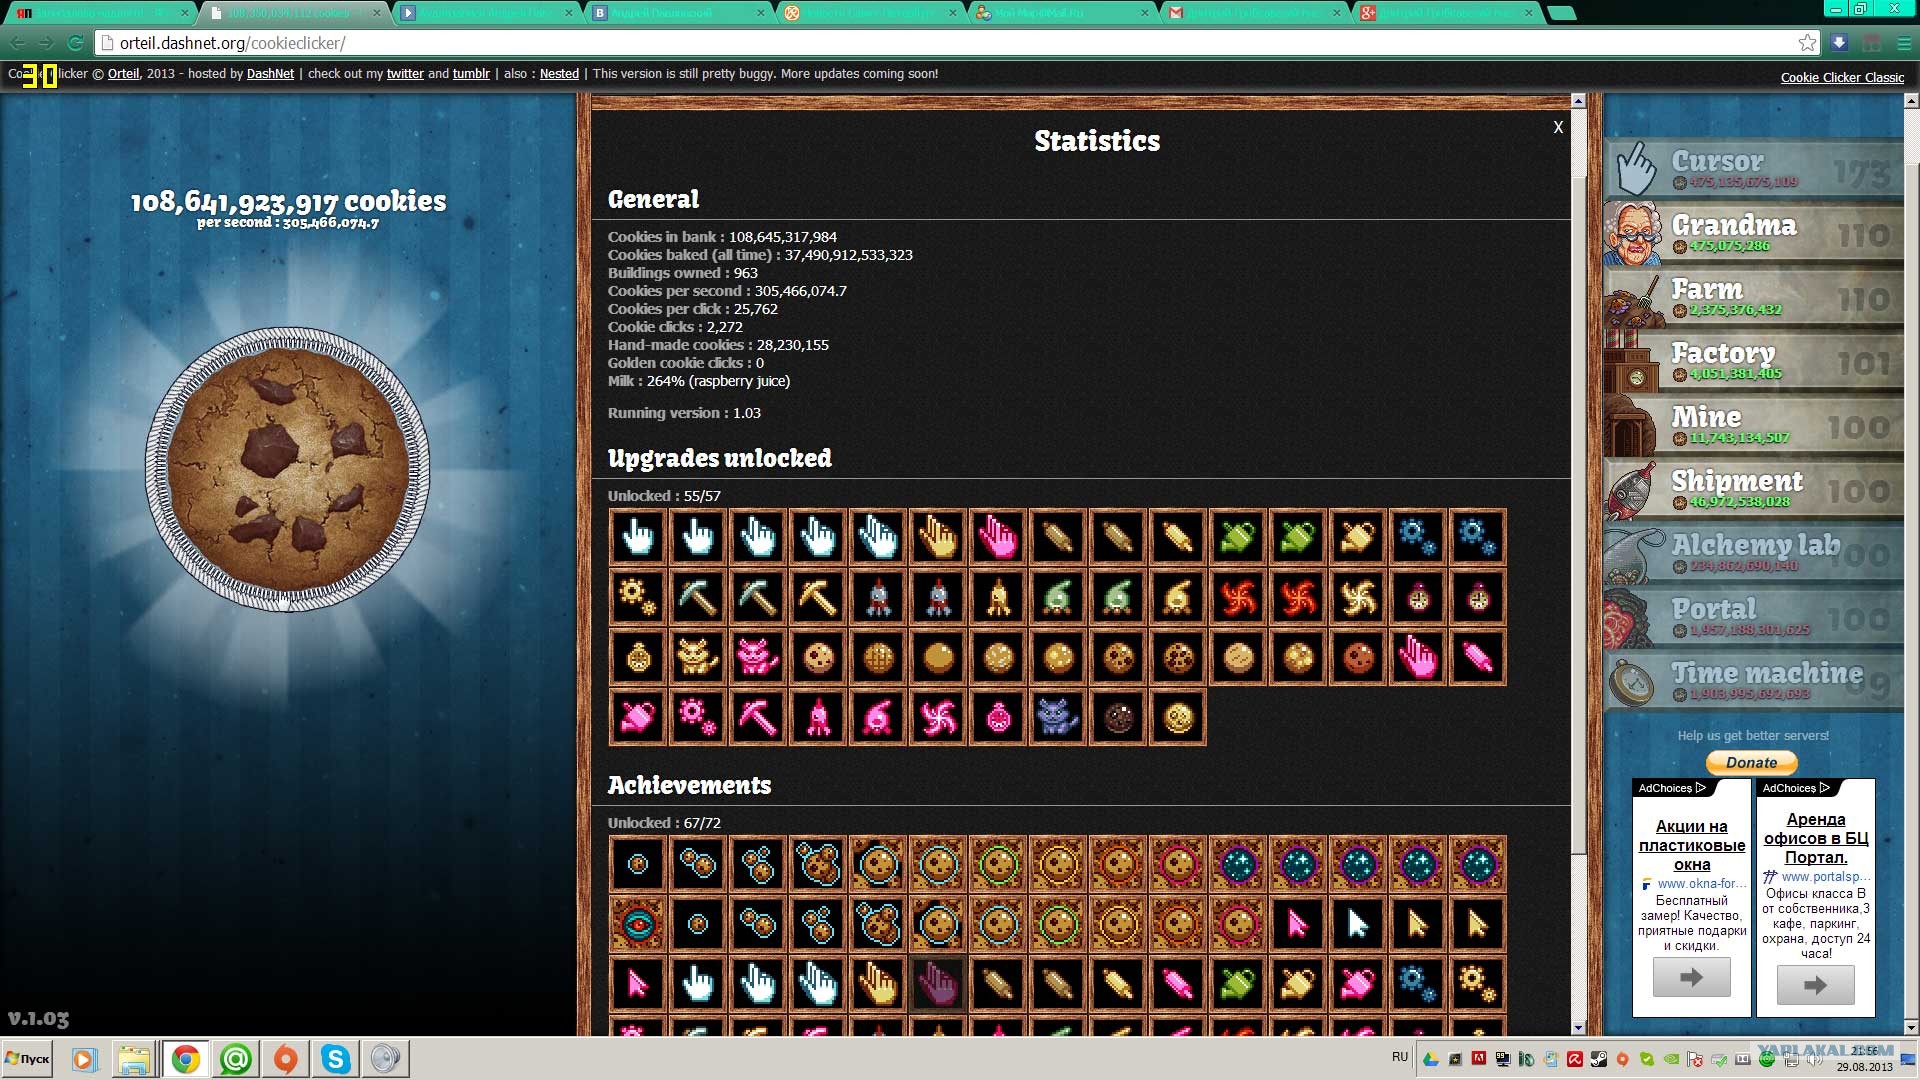Click the golden kitten upgrade icon

point(698,658)
